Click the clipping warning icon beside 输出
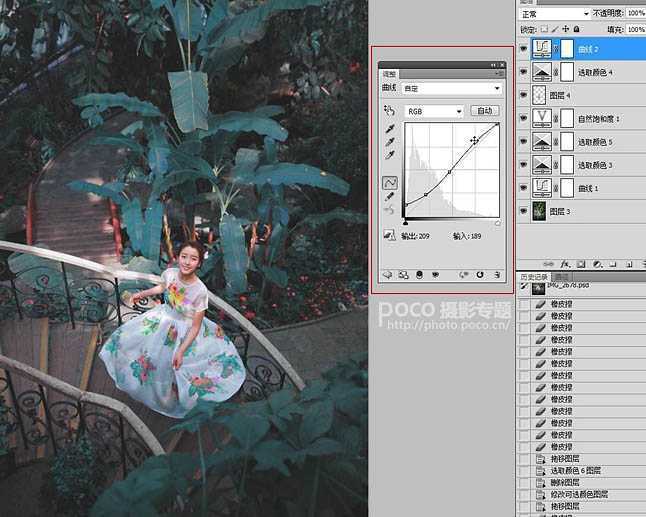 click(389, 236)
